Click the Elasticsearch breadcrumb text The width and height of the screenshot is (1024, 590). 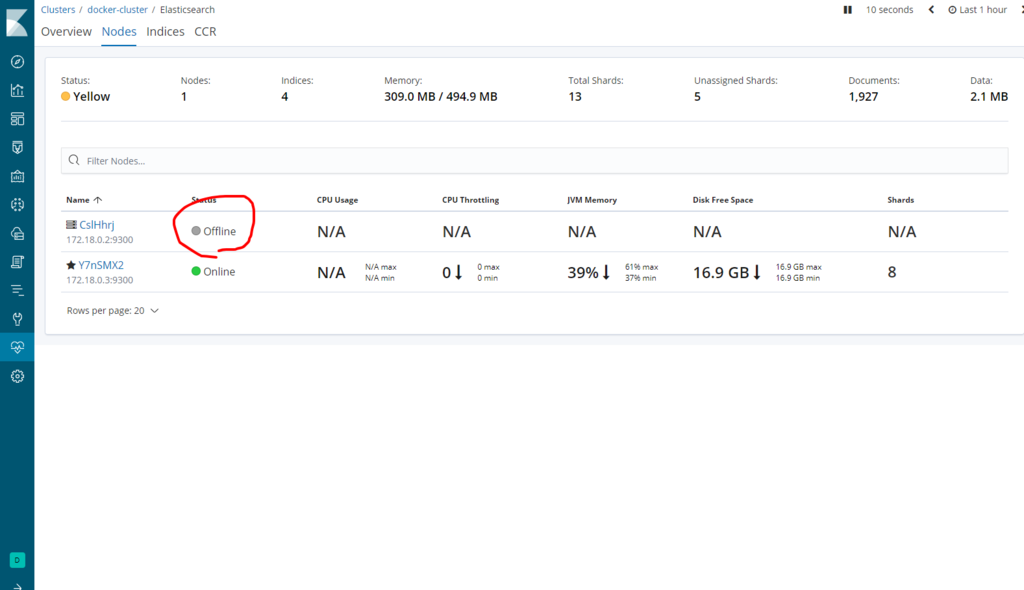pos(187,10)
